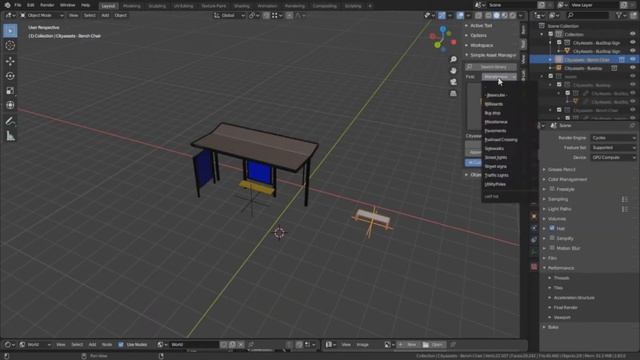Toggle X-ray mode in header
640x360 pixels.
pos(478,16)
